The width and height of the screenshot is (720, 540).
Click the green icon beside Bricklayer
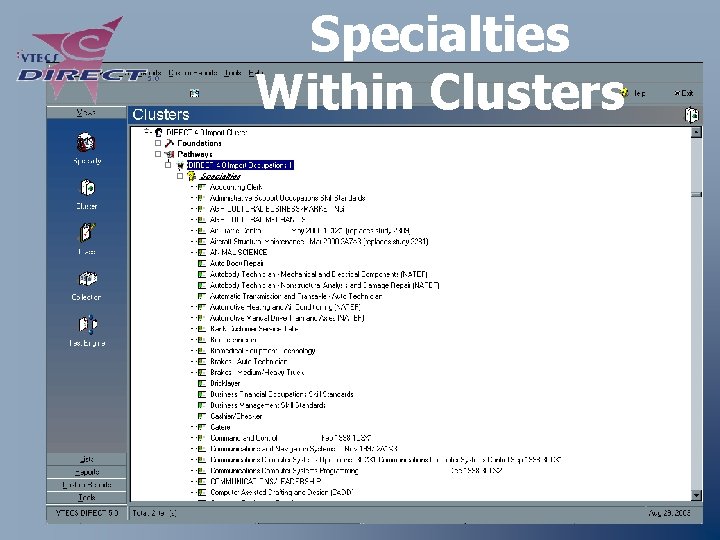202,383
